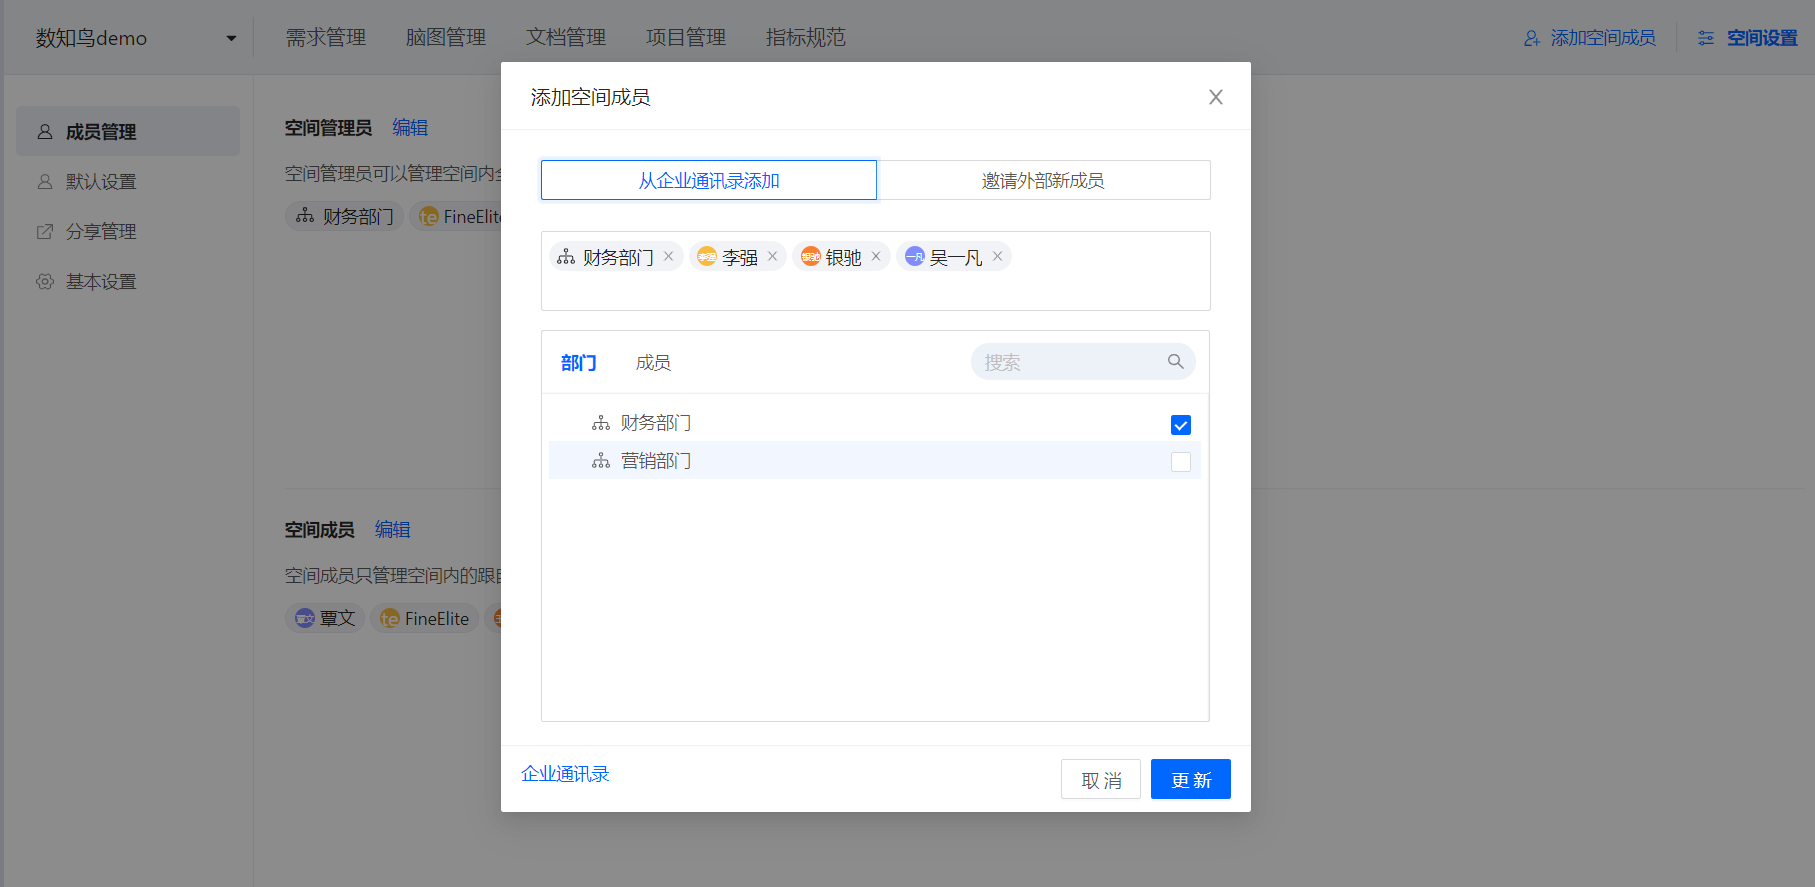Remove 李强 from selected members
This screenshot has height=887, width=1815.
[x=772, y=256]
